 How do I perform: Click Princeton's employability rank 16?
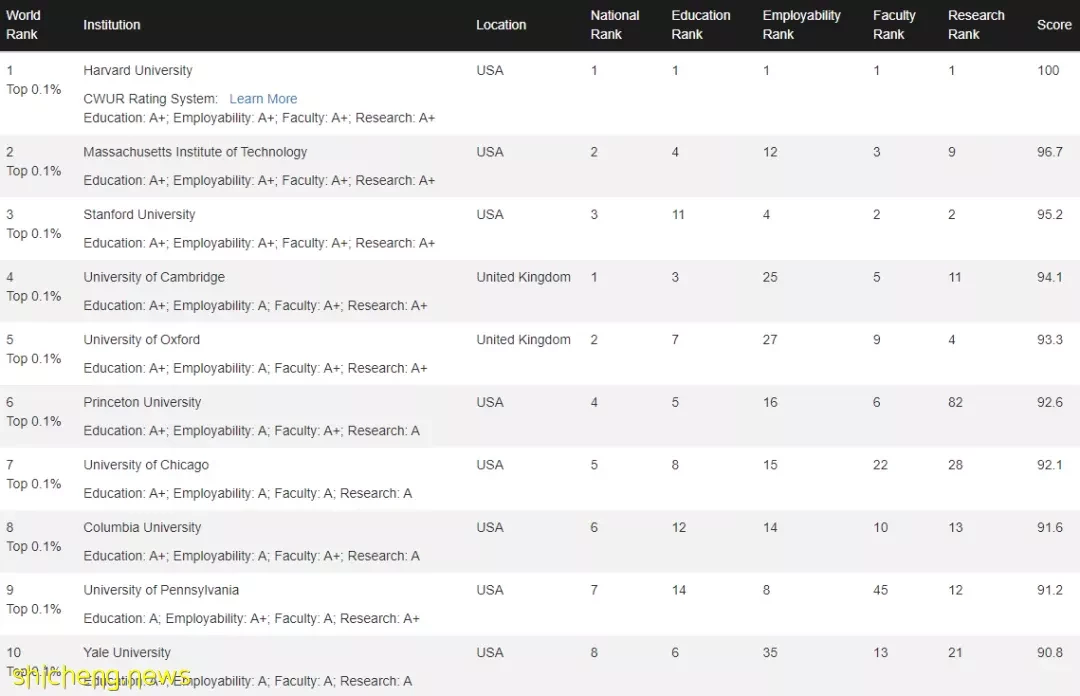coord(770,402)
